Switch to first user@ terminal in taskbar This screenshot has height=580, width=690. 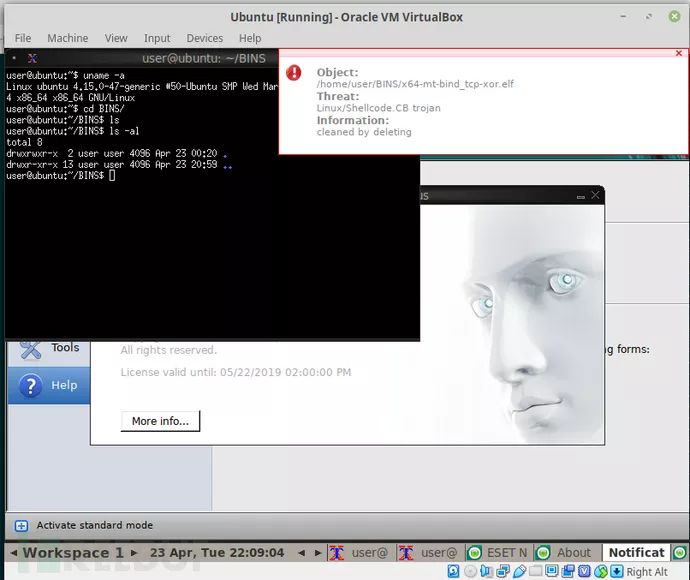coord(360,553)
